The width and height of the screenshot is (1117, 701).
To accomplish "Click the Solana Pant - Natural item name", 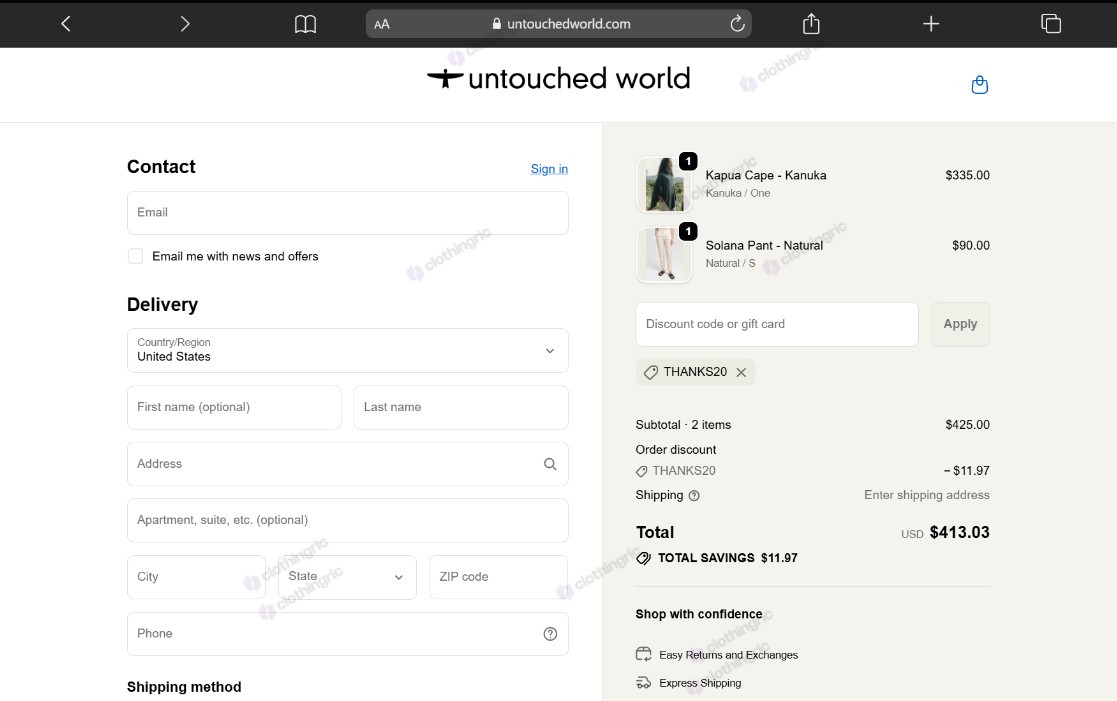I will click(x=764, y=245).
